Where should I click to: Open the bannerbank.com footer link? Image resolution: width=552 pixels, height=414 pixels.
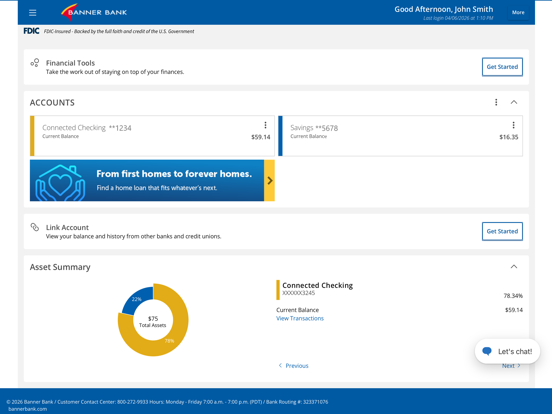point(27,409)
